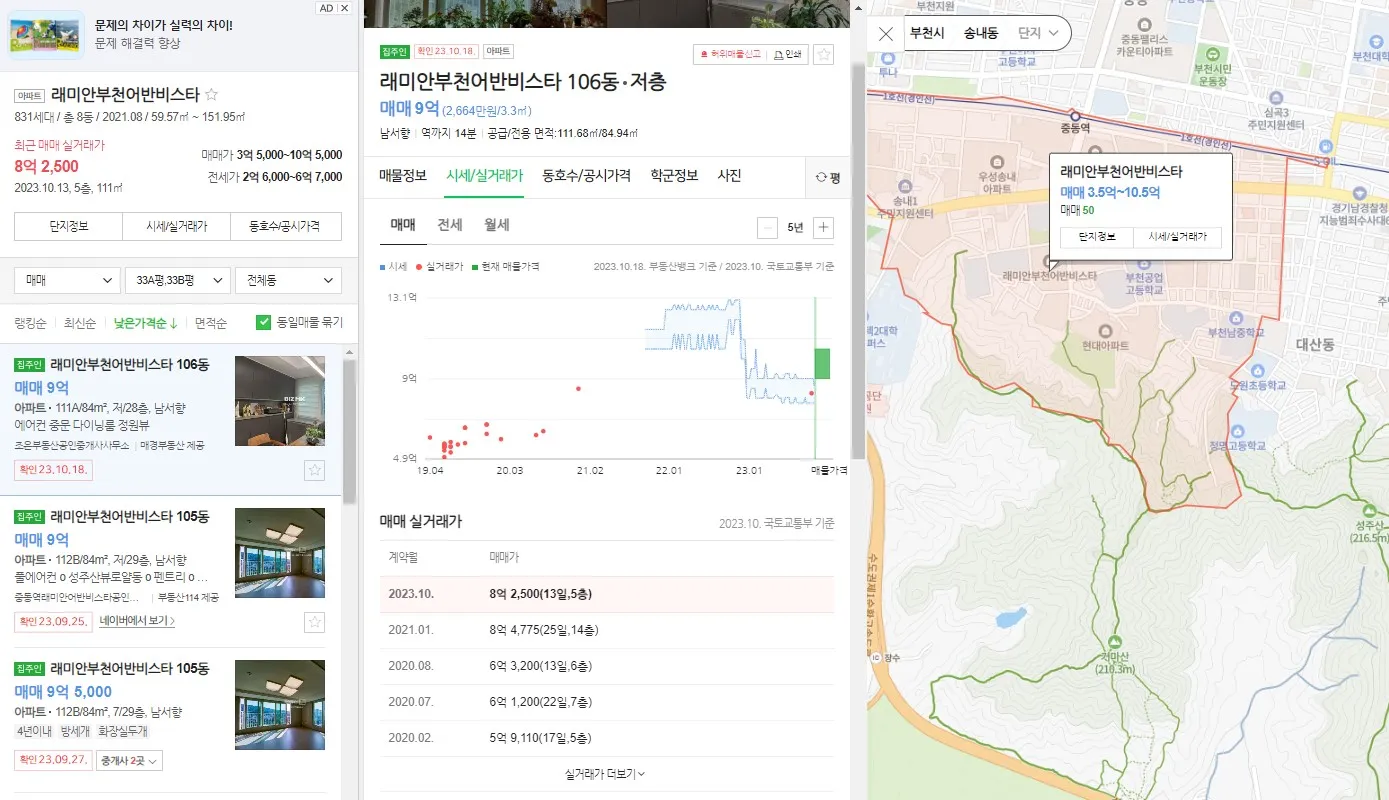1389x800 pixels.
Task: Click 부천남중학교 map marker
Action: [x=1237, y=324]
